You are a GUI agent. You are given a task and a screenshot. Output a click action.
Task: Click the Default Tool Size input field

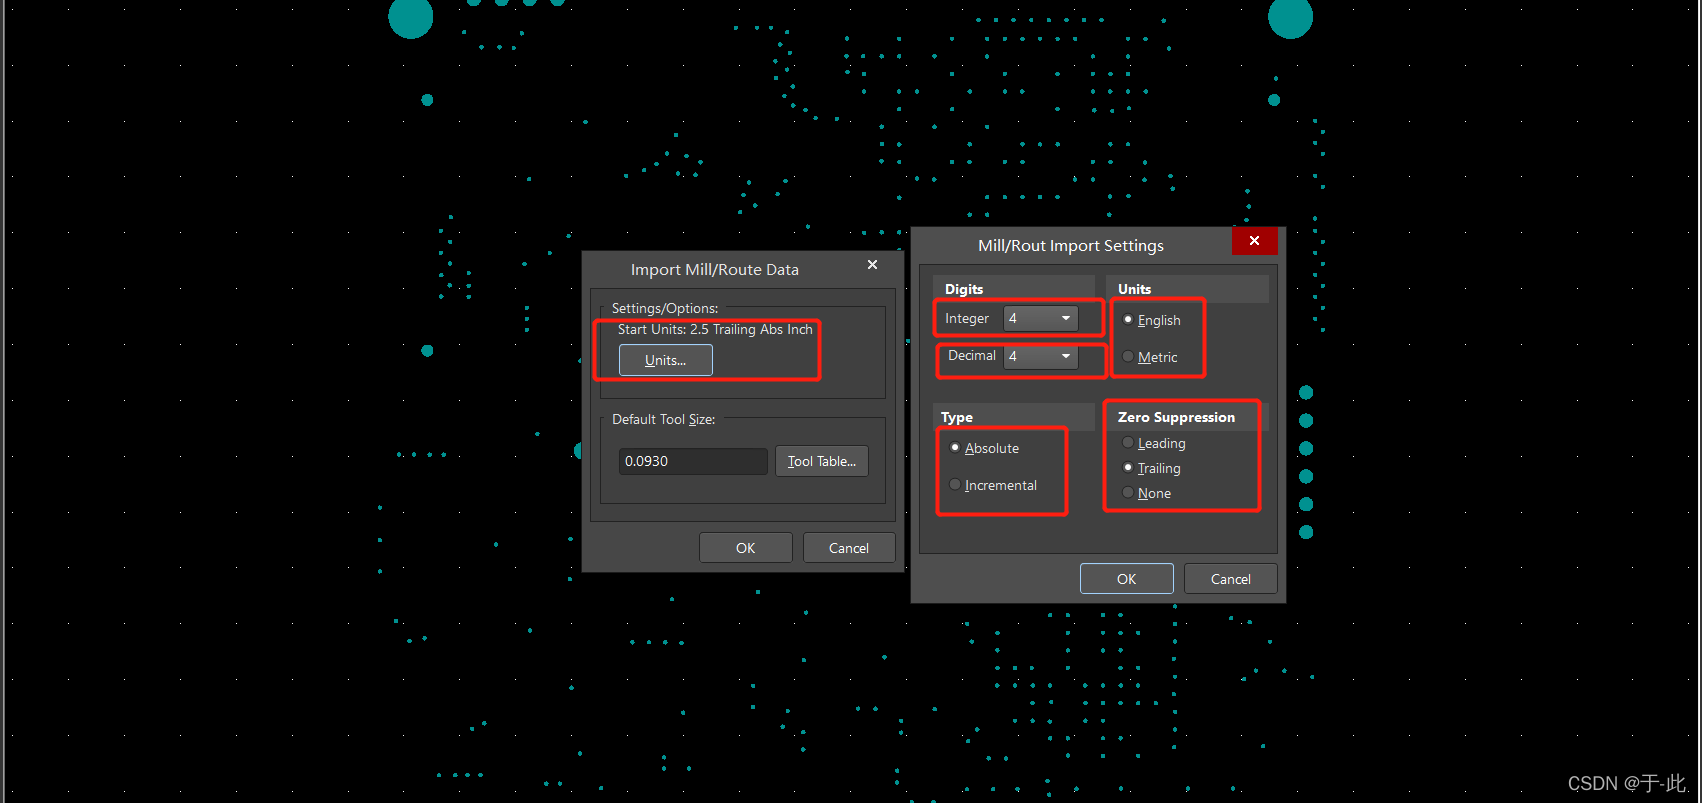tap(693, 461)
